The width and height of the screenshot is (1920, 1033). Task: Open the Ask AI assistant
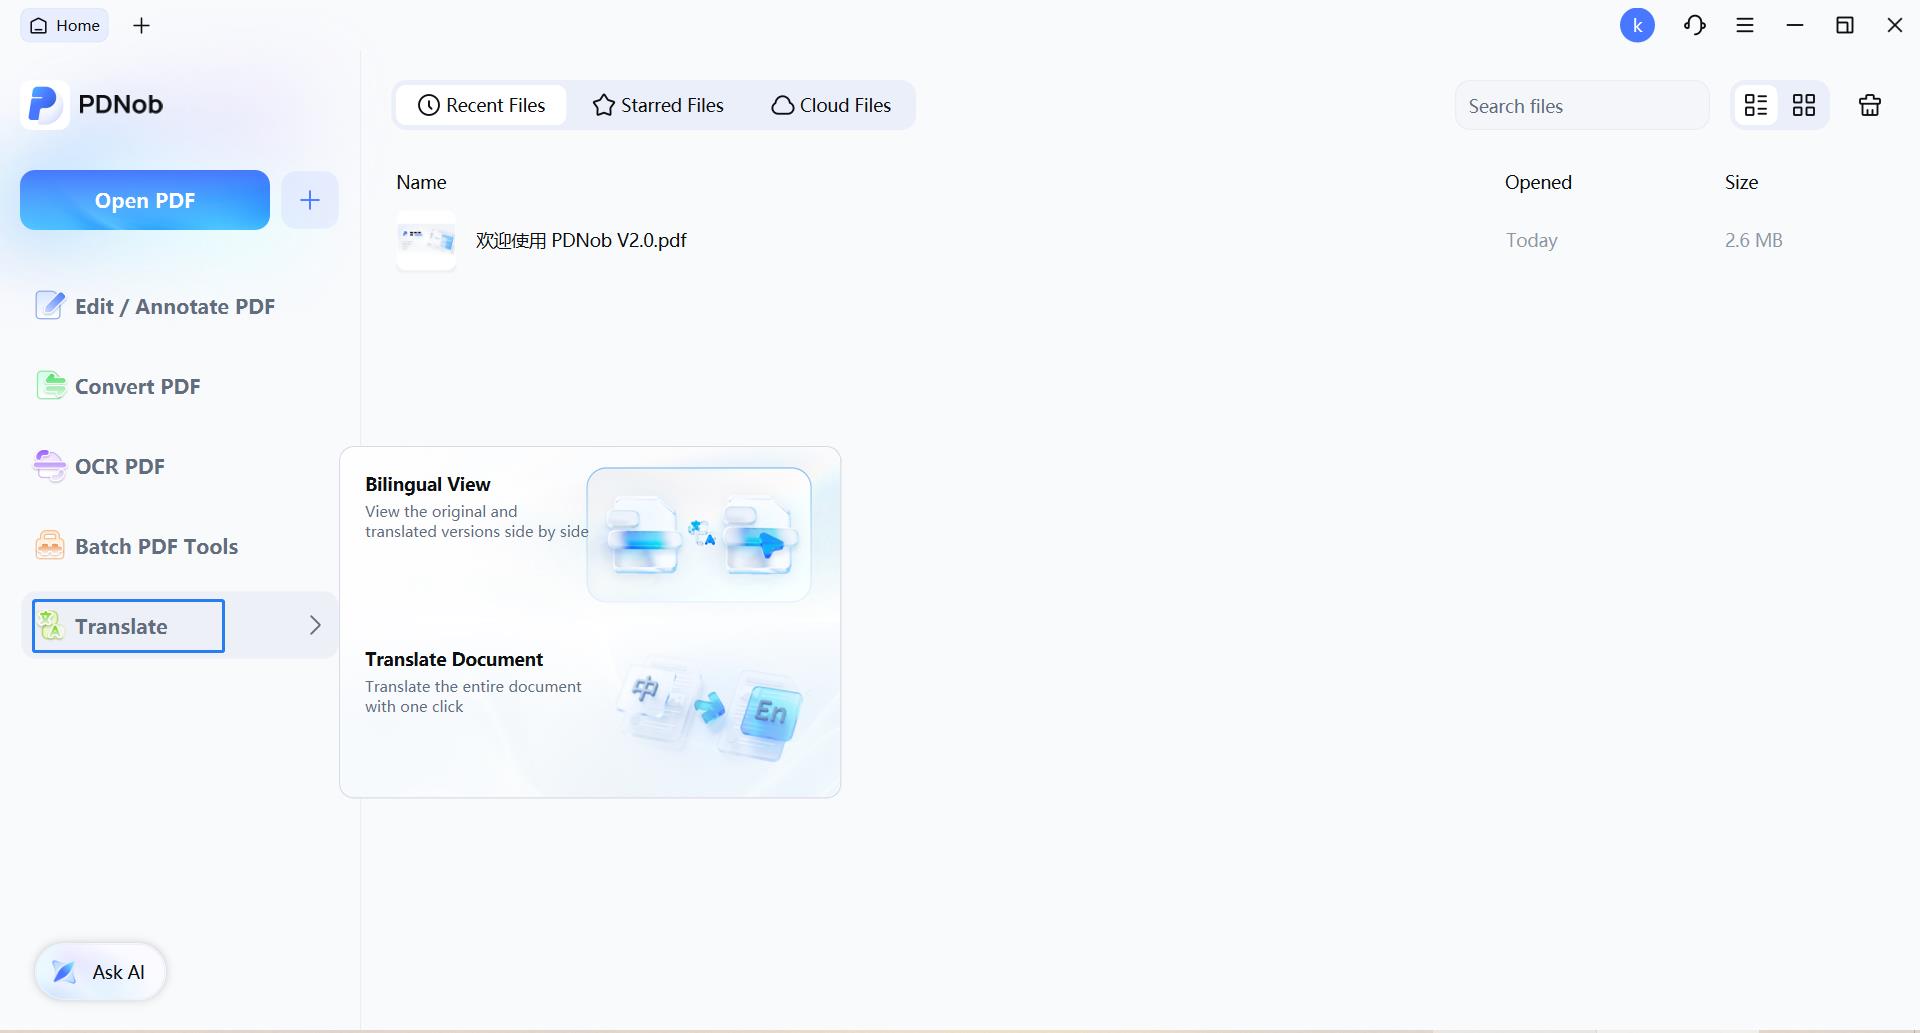coord(100,972)
